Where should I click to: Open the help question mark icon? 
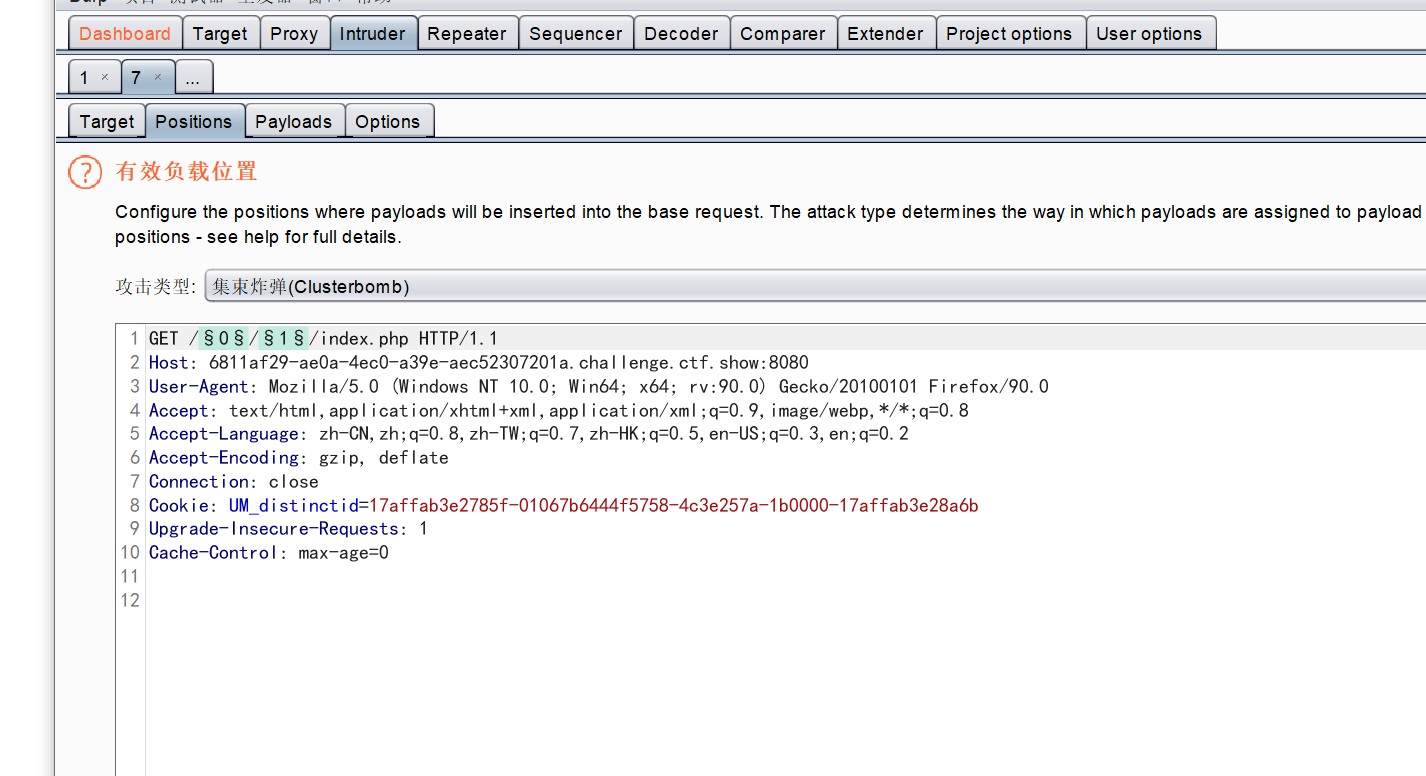[85, 172]
